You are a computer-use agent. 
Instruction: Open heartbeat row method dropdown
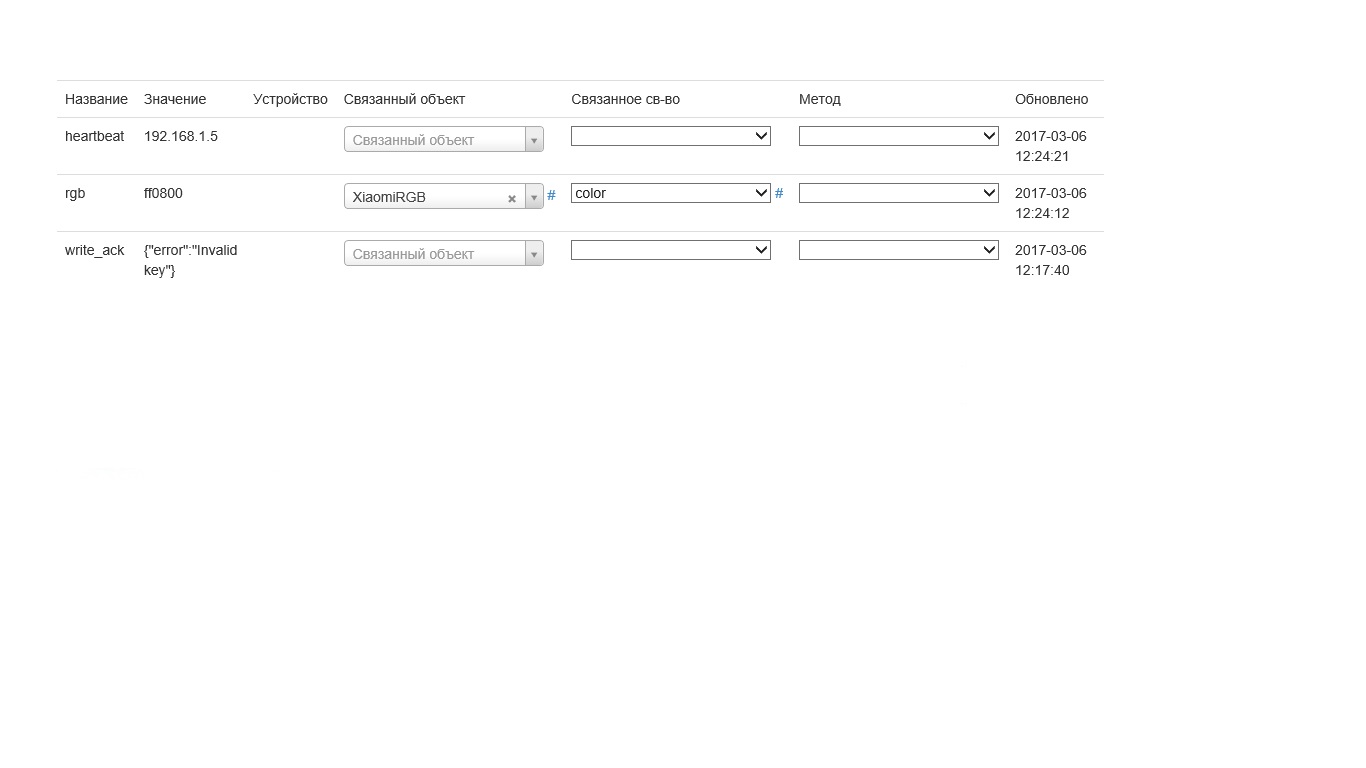pos(898,136)
